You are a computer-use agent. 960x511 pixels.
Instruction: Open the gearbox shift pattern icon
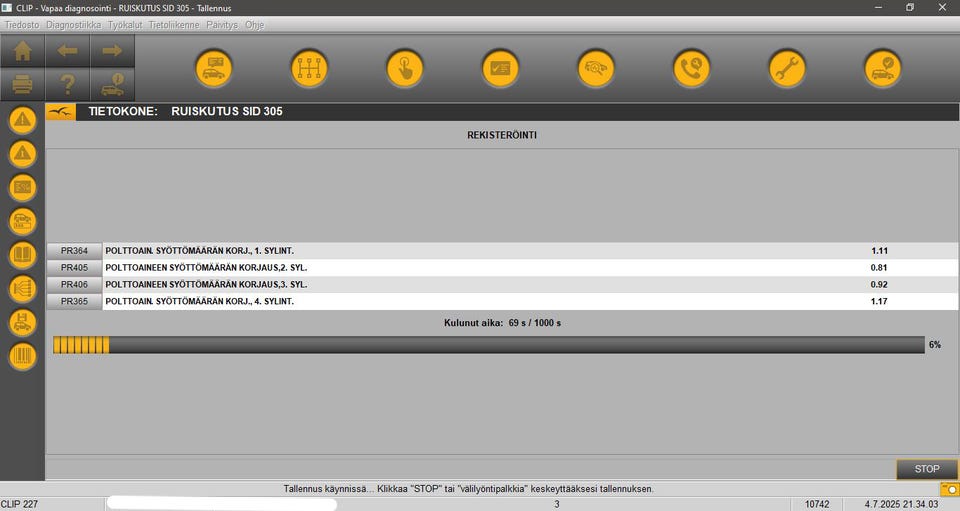coord(309,68)
